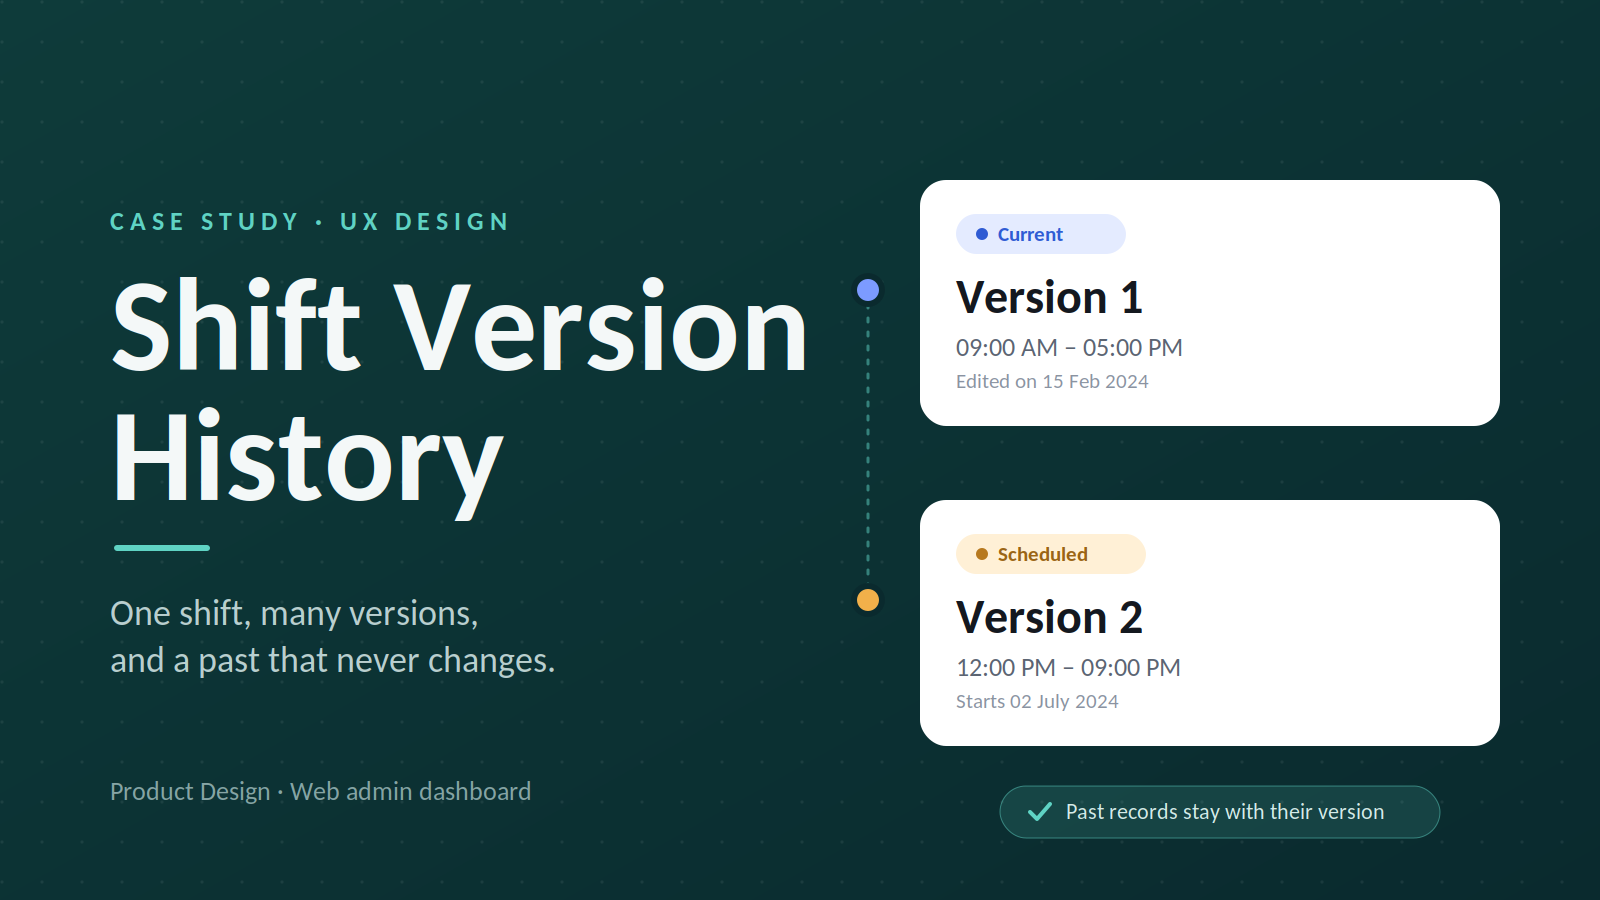Click Starts 02 July 2024 text
1600x900 pixels.
(1037, 701)
